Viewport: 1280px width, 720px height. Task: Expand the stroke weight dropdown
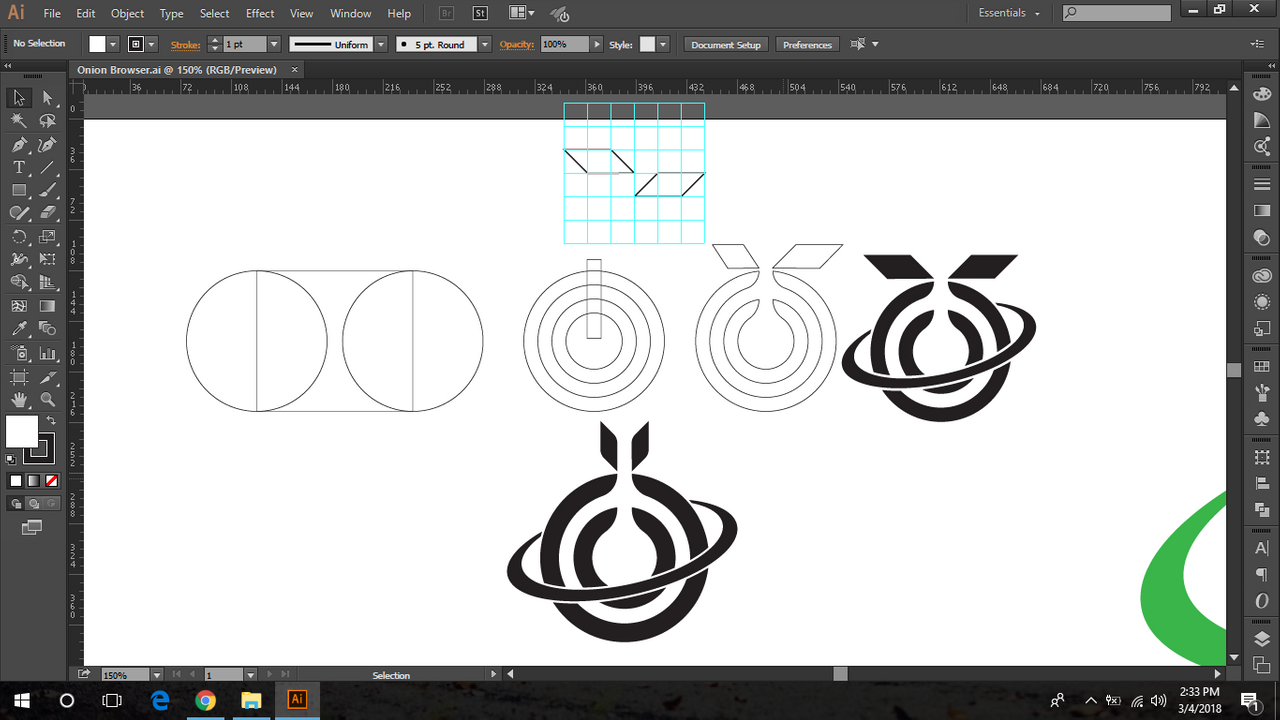click(274, 44)
